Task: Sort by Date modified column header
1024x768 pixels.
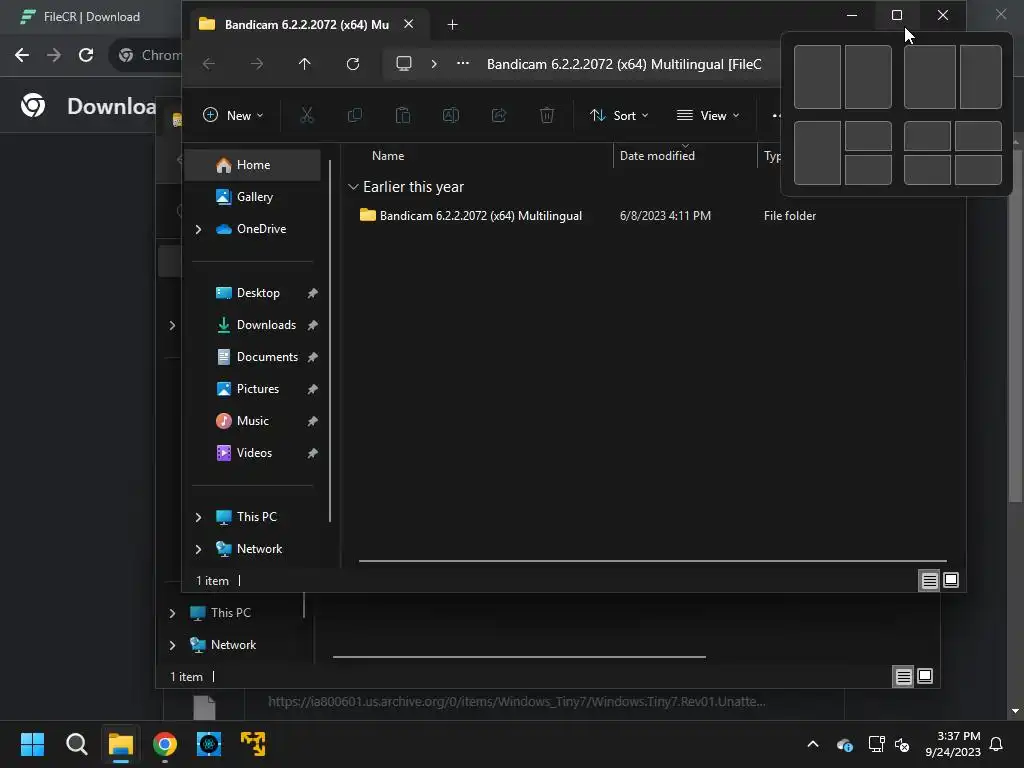Action: pyautogui.click(x=657, y=156)
